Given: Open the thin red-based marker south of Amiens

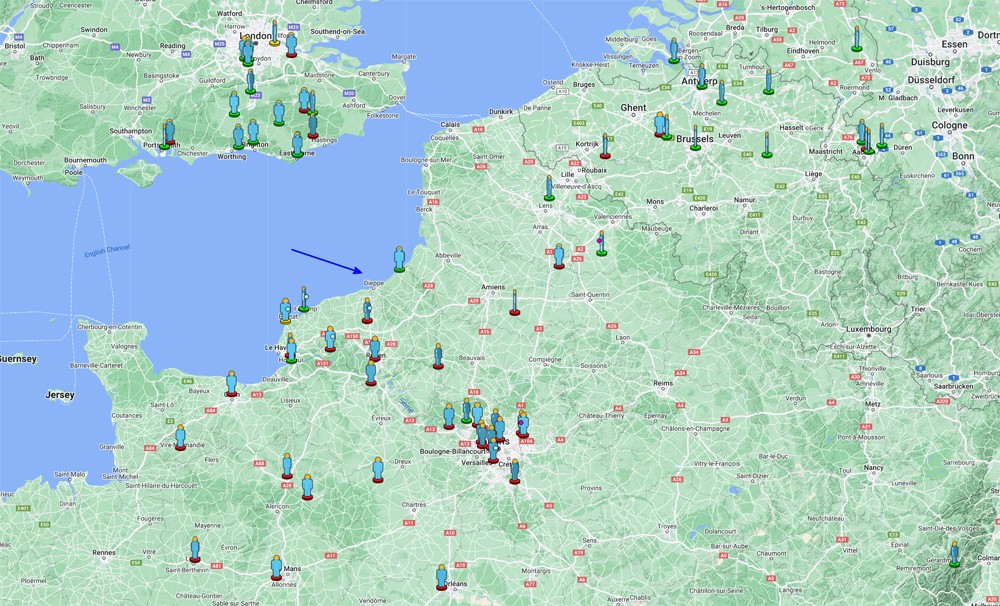Looking at the screenshot, I should tap(515, 303).
